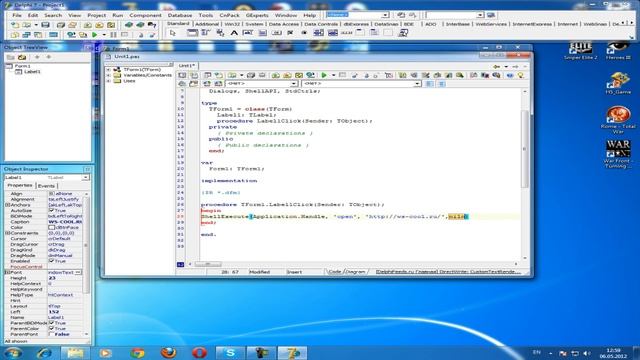Click the Help contents icon in main toolbar

[x=152, y=25]
